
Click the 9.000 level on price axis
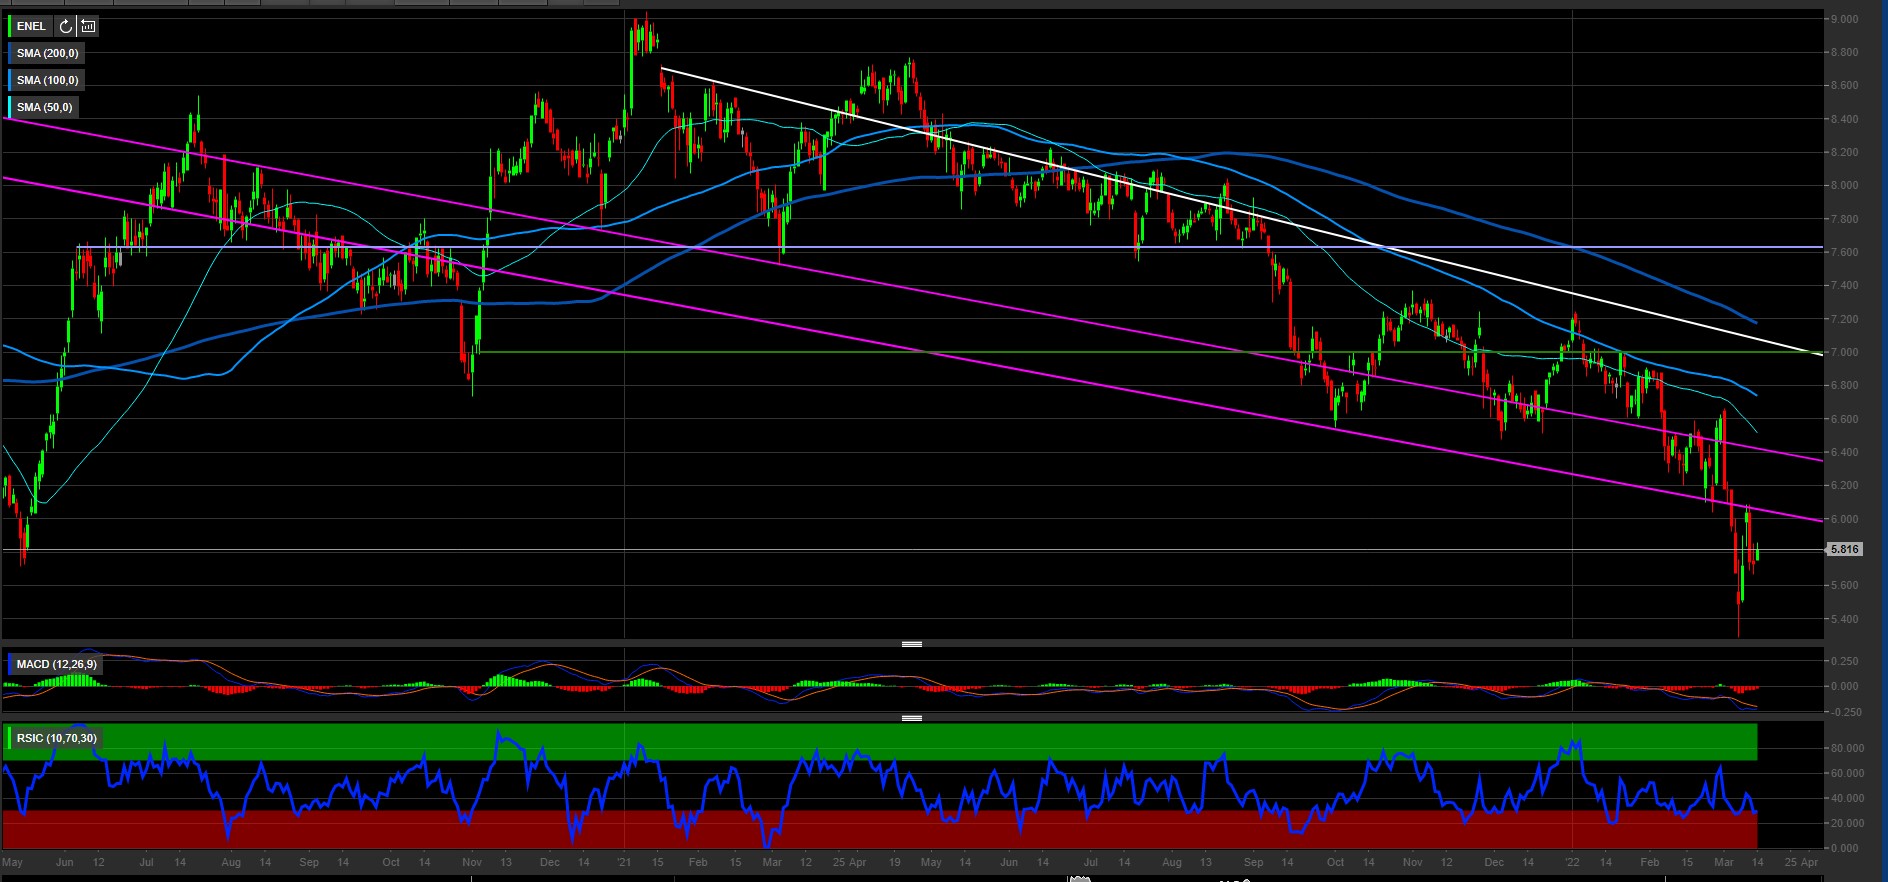(x=1845, y=19)
